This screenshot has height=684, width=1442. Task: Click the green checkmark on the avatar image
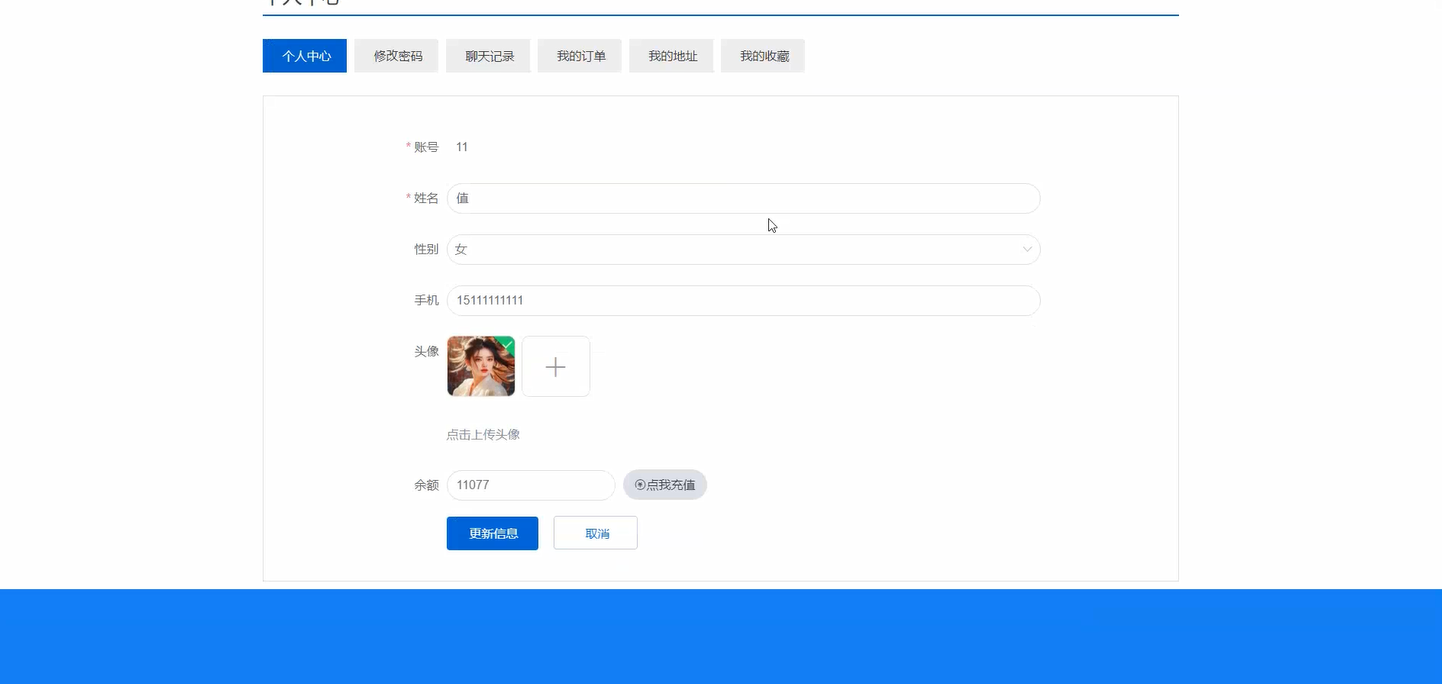[x=507, y=345]
